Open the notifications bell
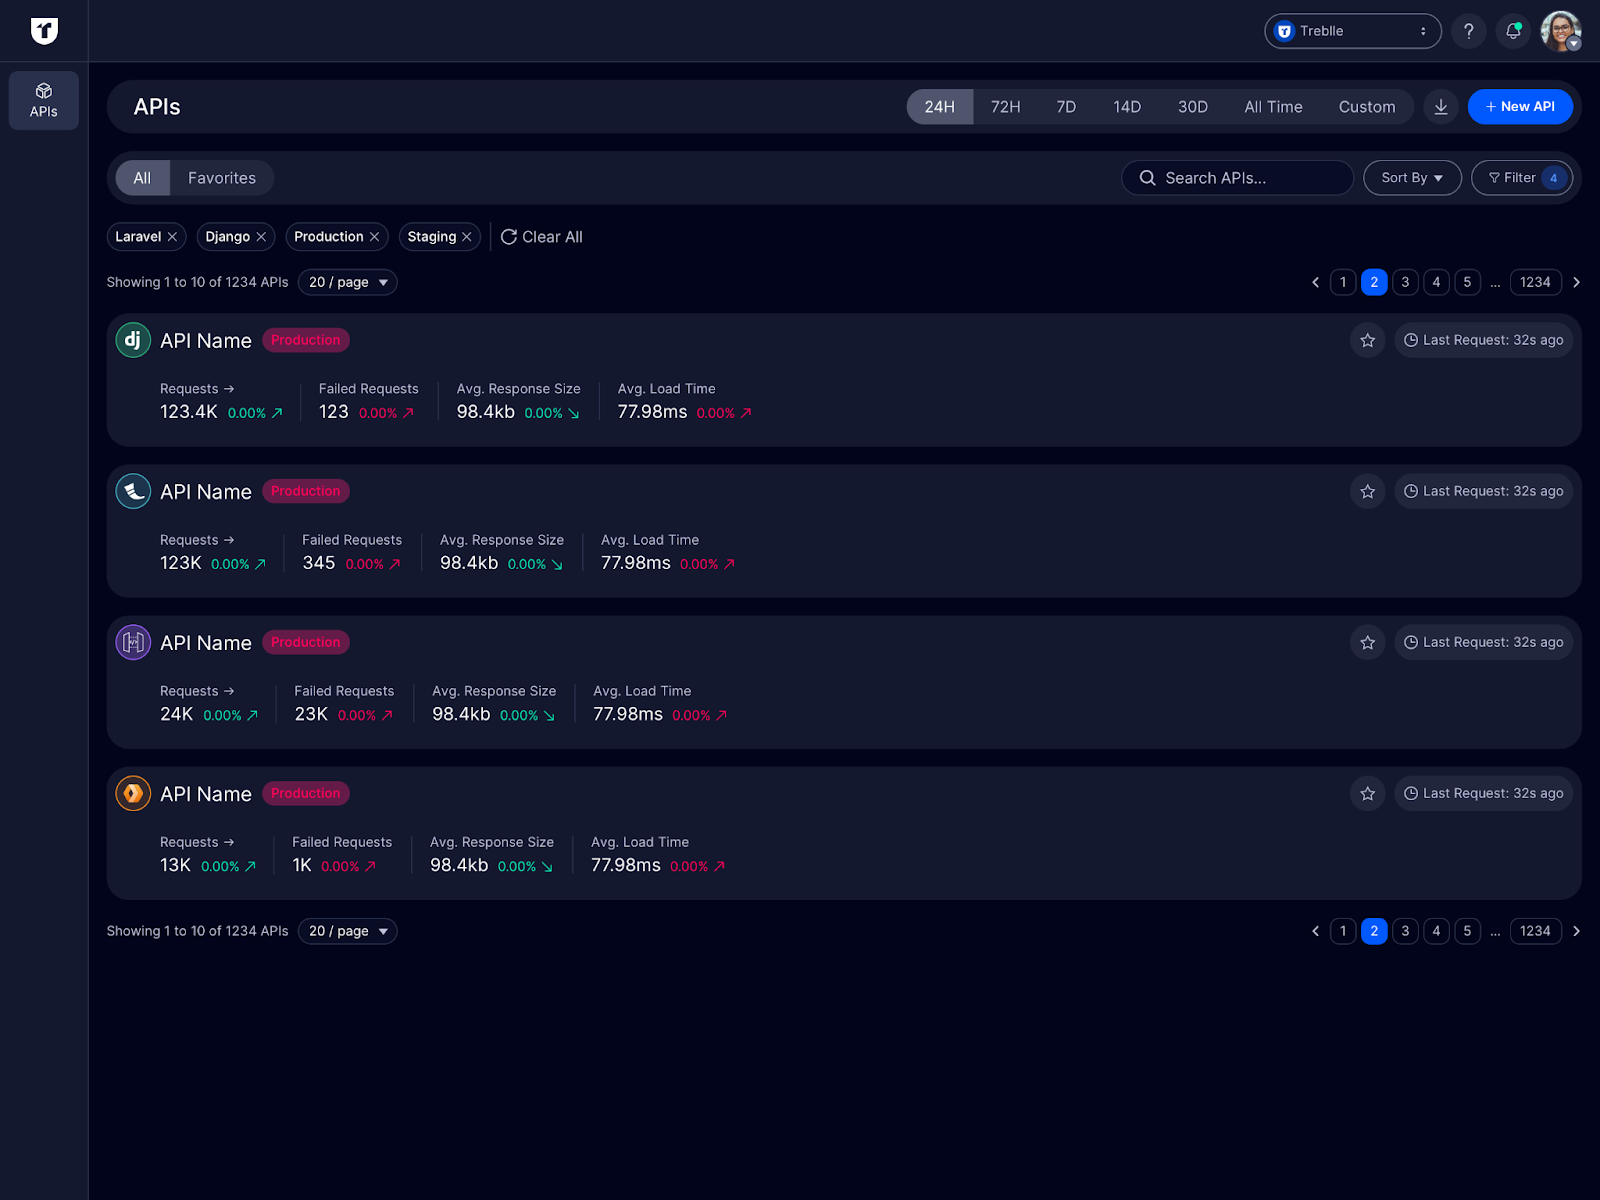The height and width of the screenshot is (1200, 1600). [x=1513, y=31]
